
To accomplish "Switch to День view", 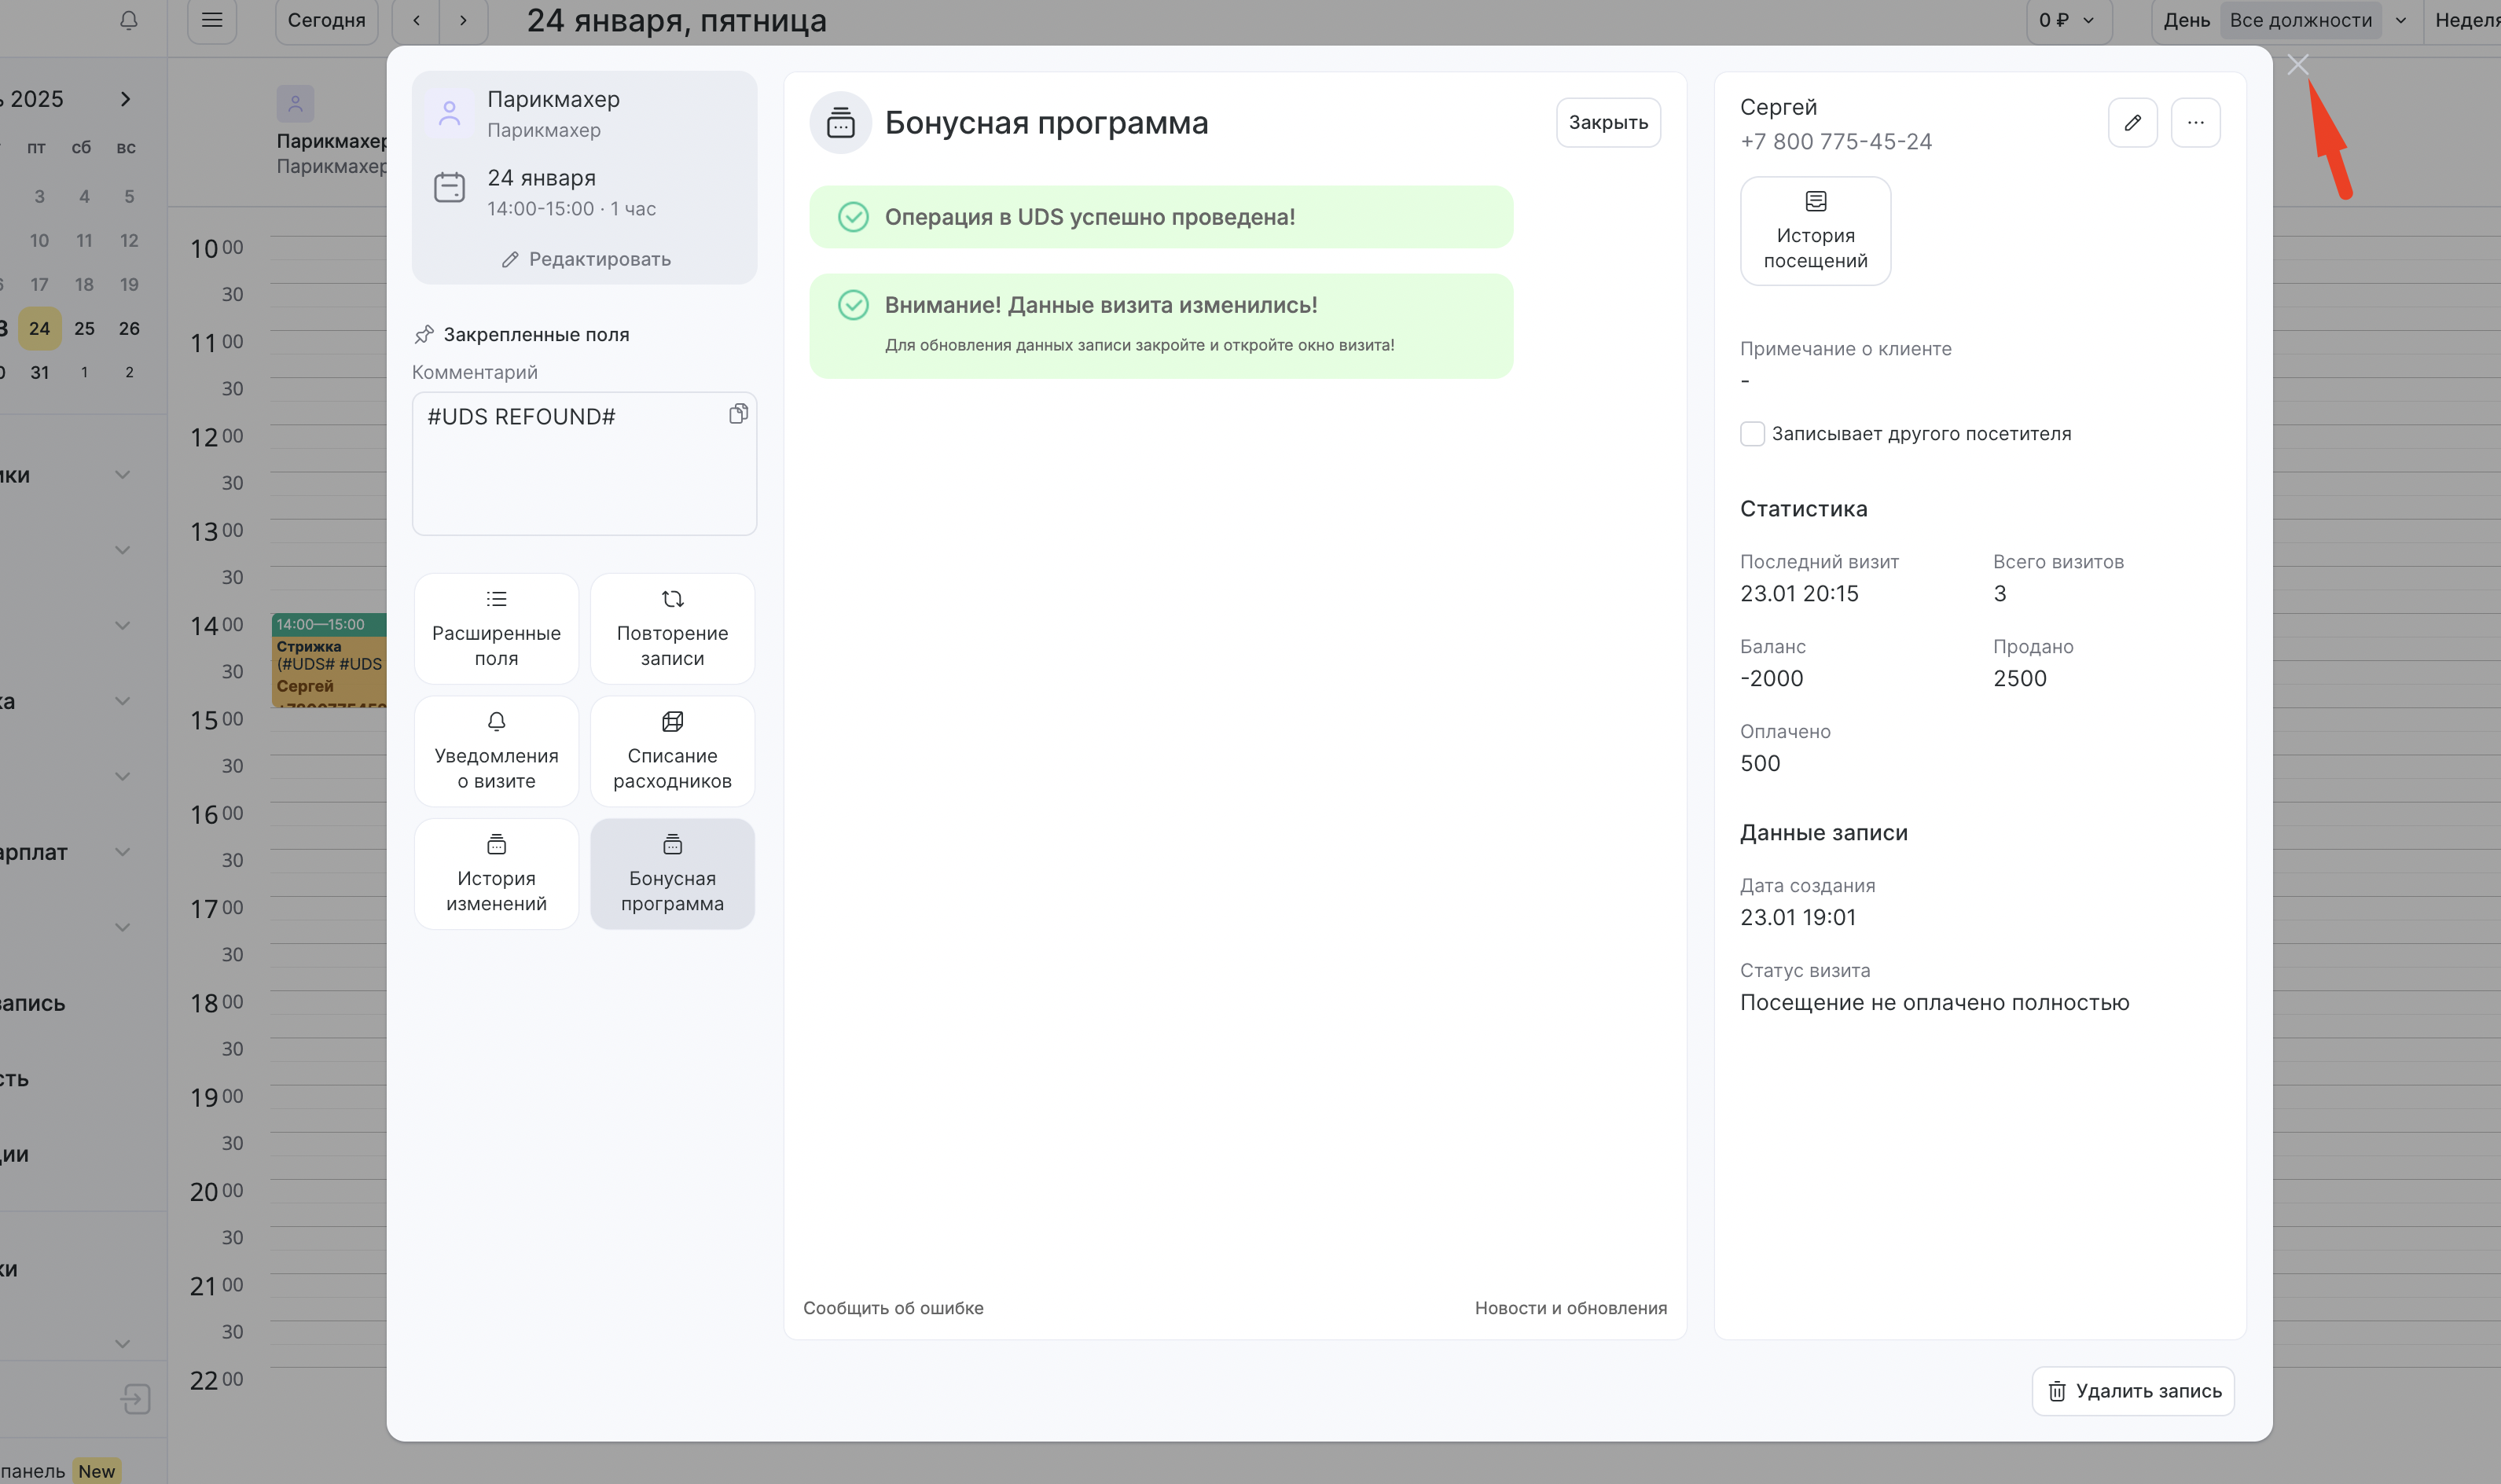I will [2186, 20].
